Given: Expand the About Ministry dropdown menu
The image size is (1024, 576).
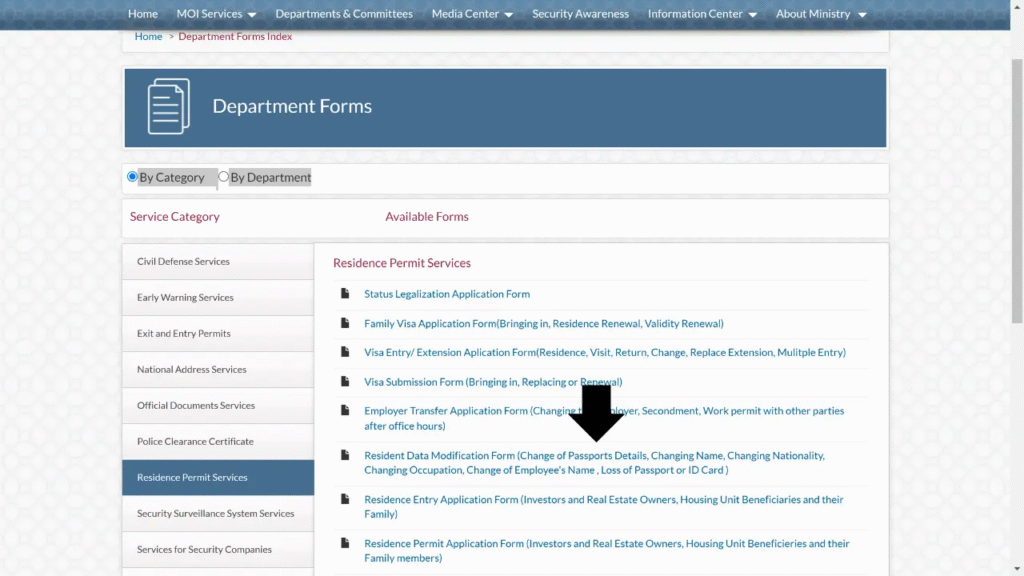Looking at the screenshot, I should point(821,14).
